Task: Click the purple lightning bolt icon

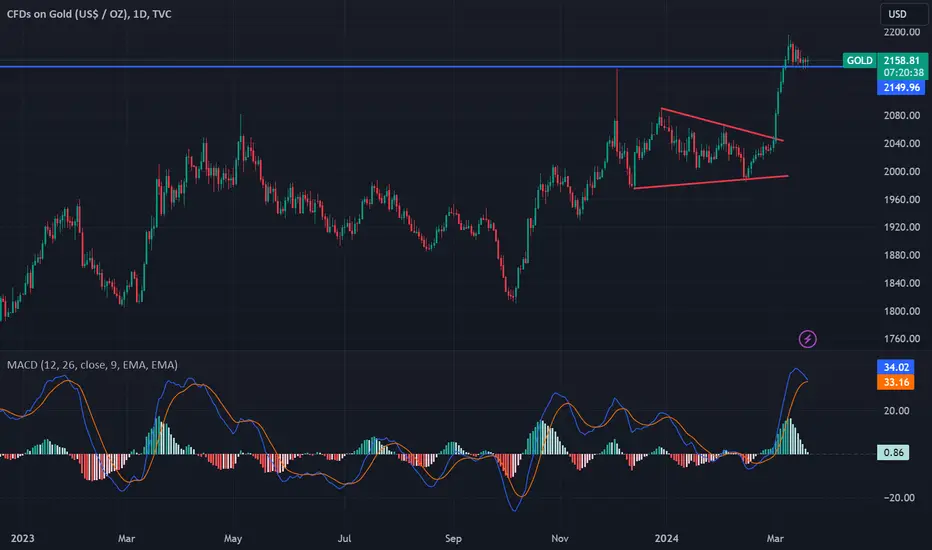Action: (807, 340)
